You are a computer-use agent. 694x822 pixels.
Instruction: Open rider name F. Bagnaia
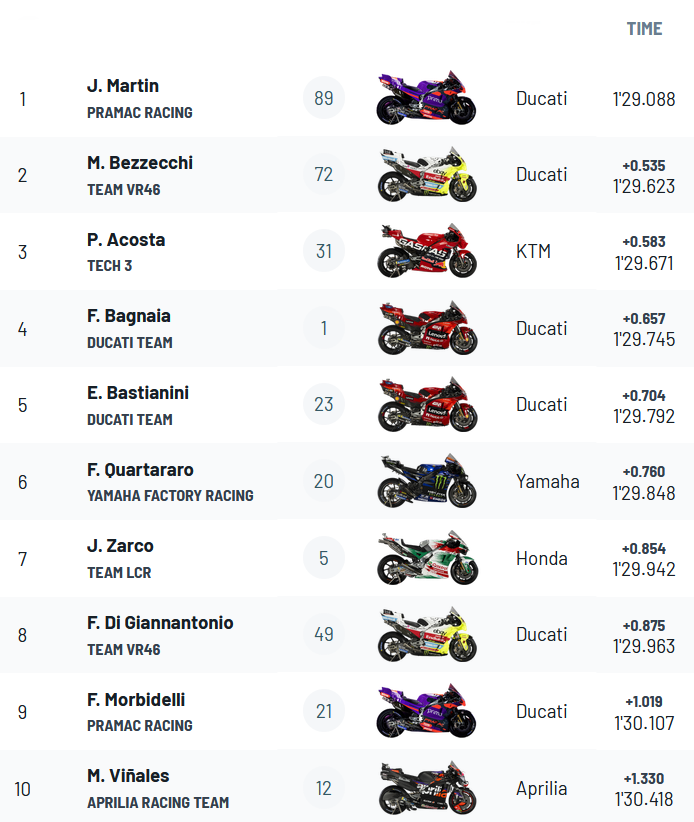coord(128,316)
